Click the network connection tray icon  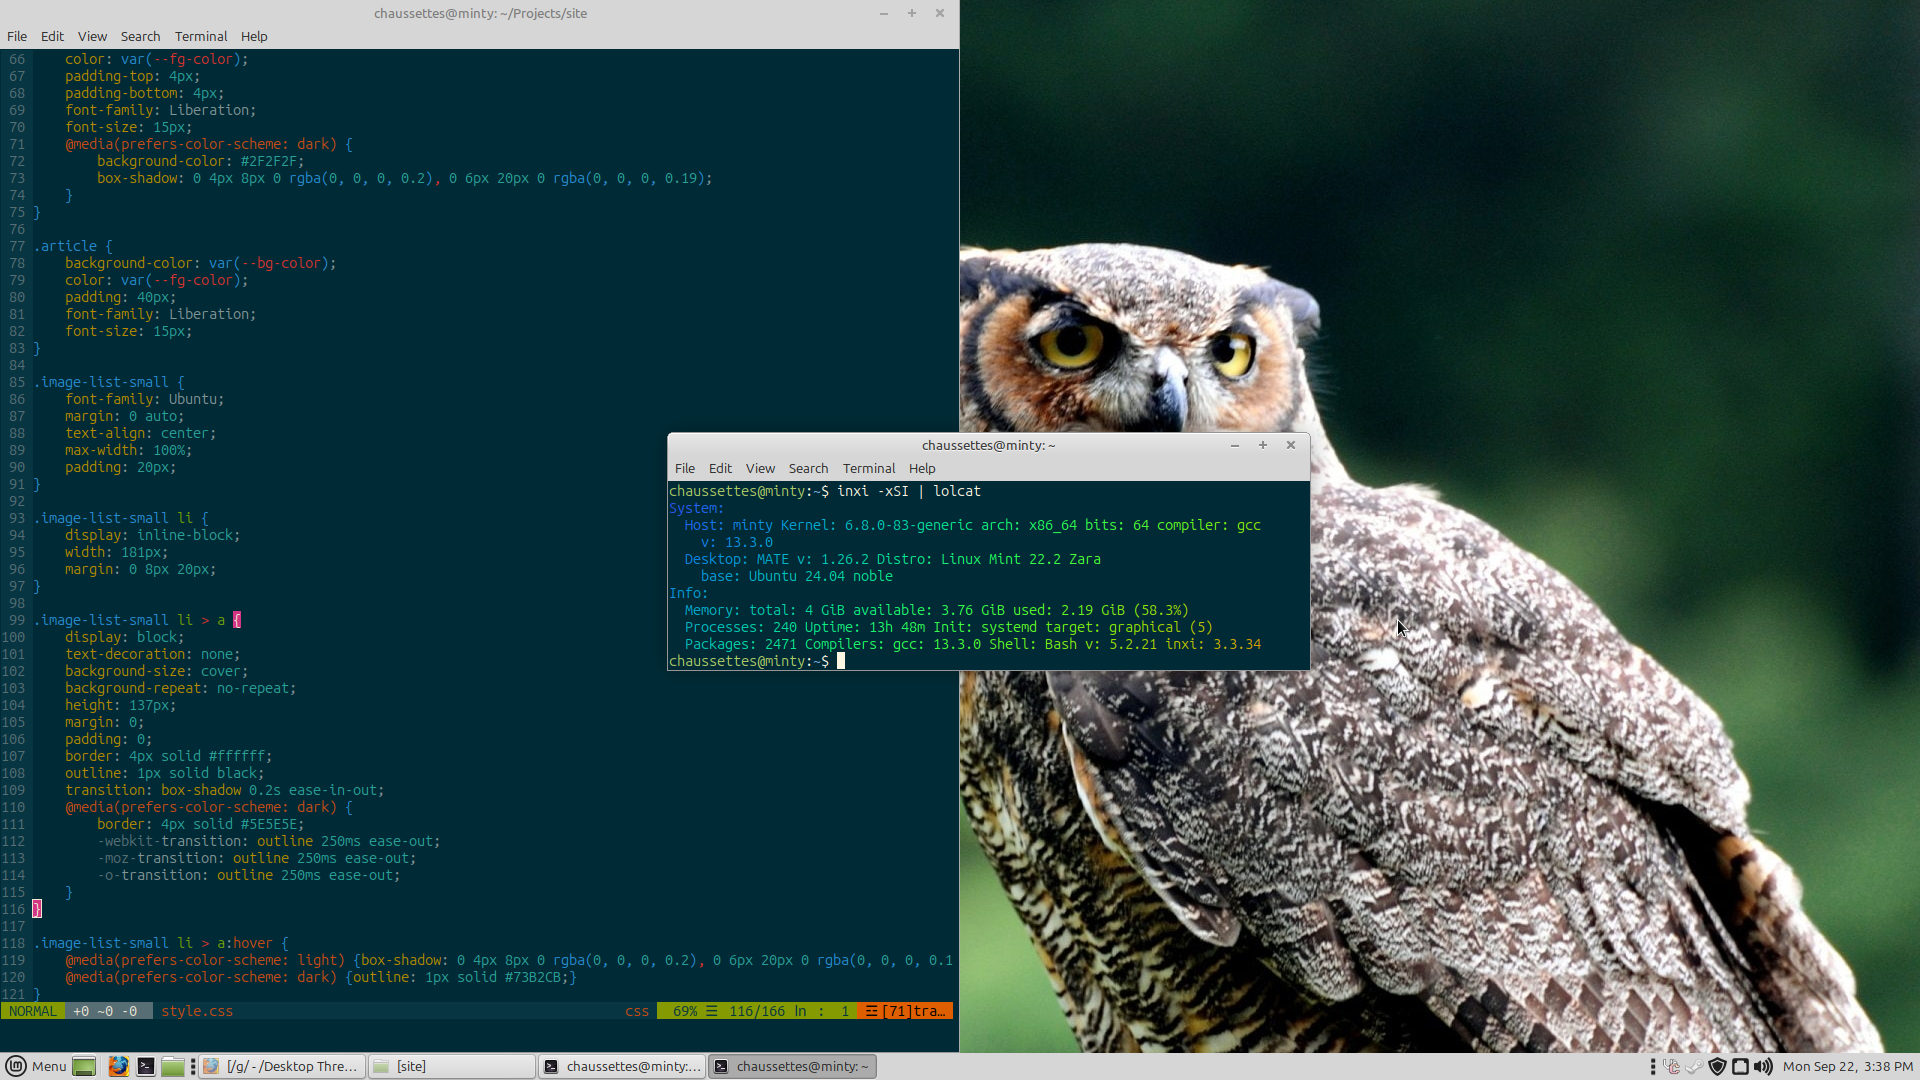[x=1741, y=1066]
